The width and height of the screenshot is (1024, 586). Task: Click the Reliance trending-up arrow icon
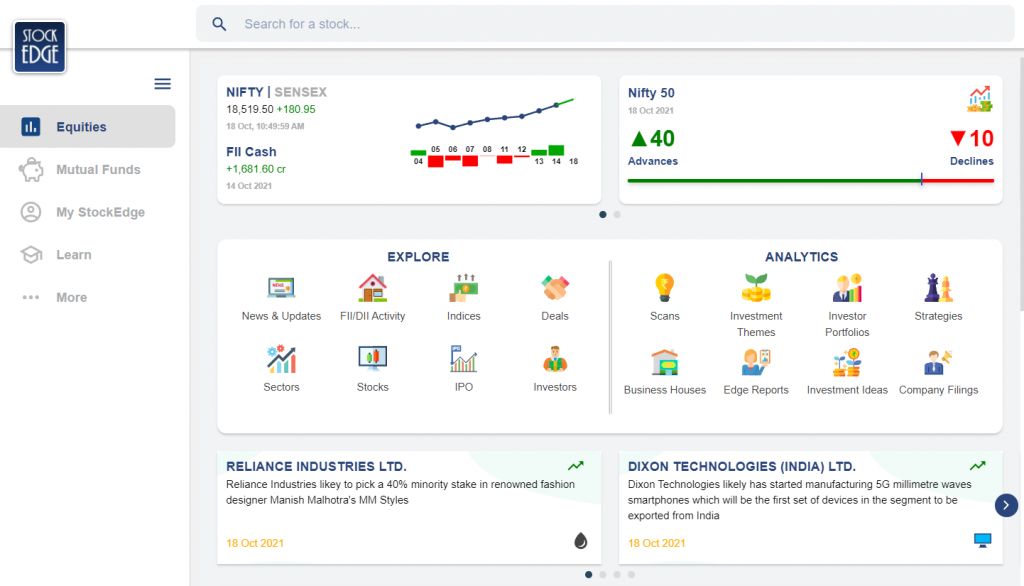(575, 466)
